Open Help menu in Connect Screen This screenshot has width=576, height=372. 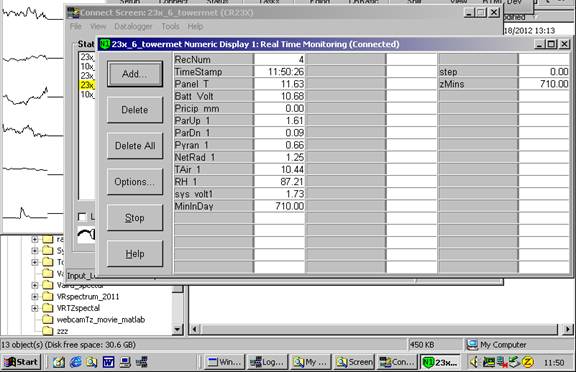[x=195, y=26]
